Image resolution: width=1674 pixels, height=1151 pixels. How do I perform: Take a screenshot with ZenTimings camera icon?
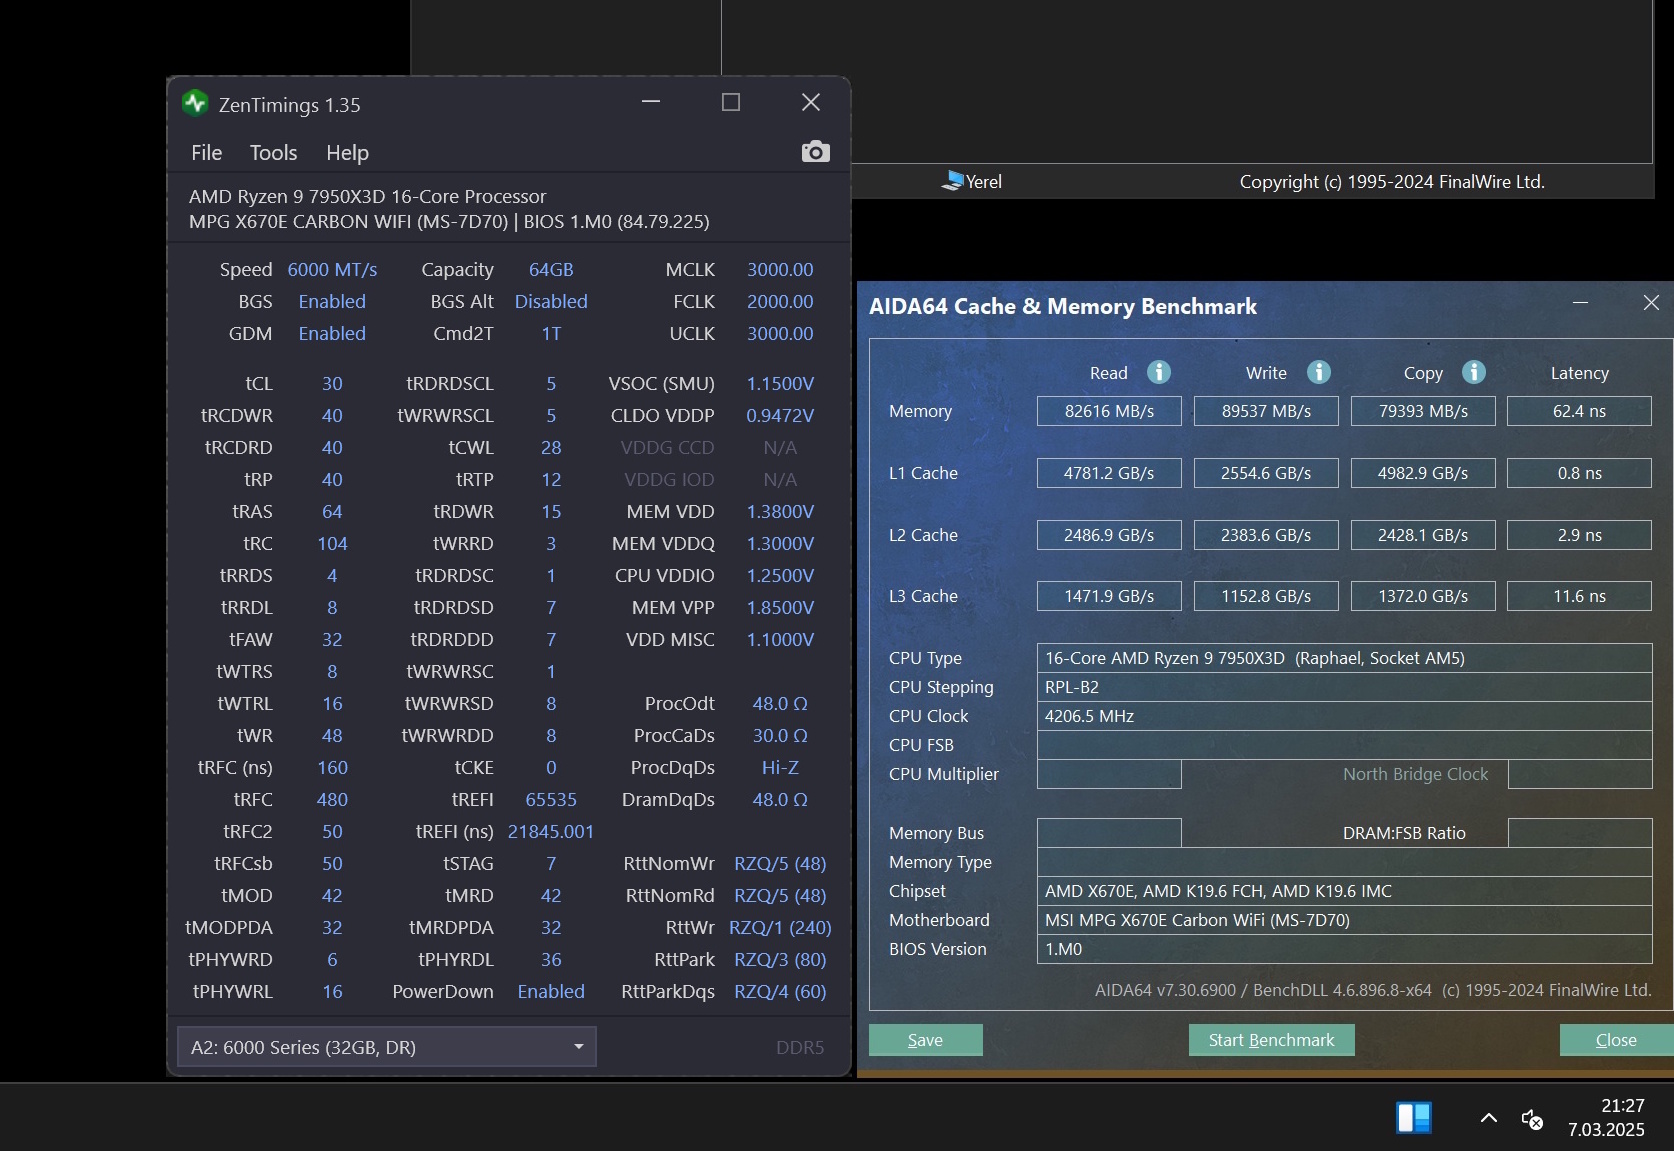click(x=815, y=152)
